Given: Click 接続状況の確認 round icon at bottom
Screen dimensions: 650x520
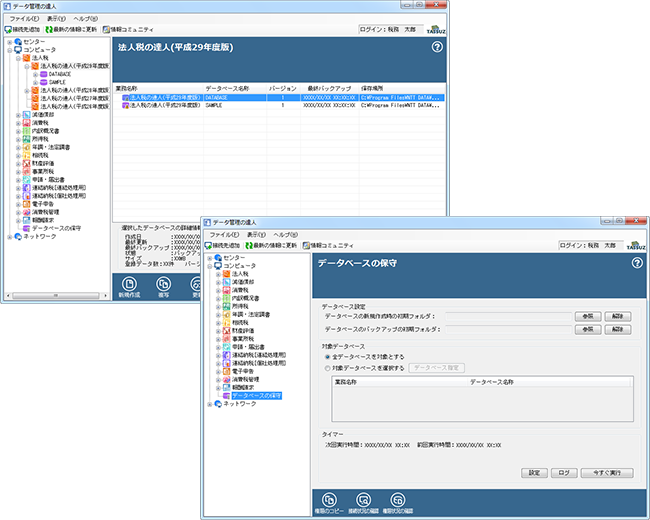Looking at the screenshot, I should coord(363,500).
